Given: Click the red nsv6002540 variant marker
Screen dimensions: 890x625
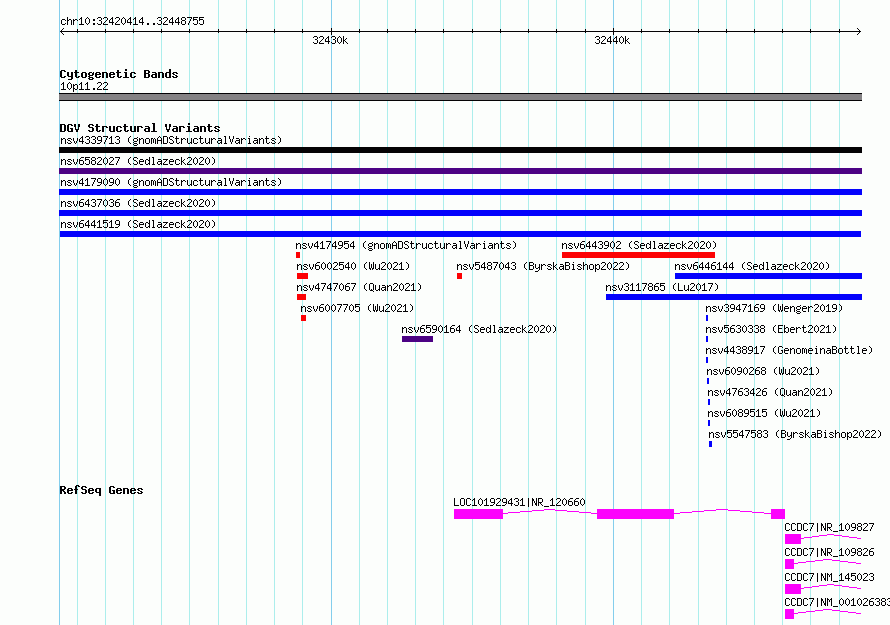Looking at the screenshot, I should click(x=303, y=276).
